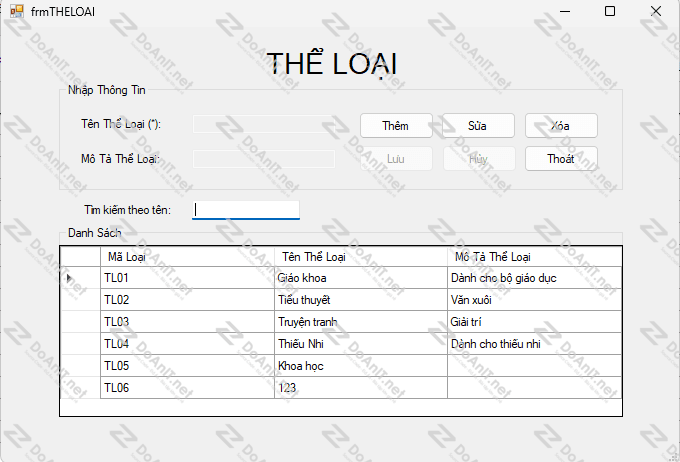The image size is (680, 462).
Task: Click the Sửa button
Action: click(x=478, y=126)
